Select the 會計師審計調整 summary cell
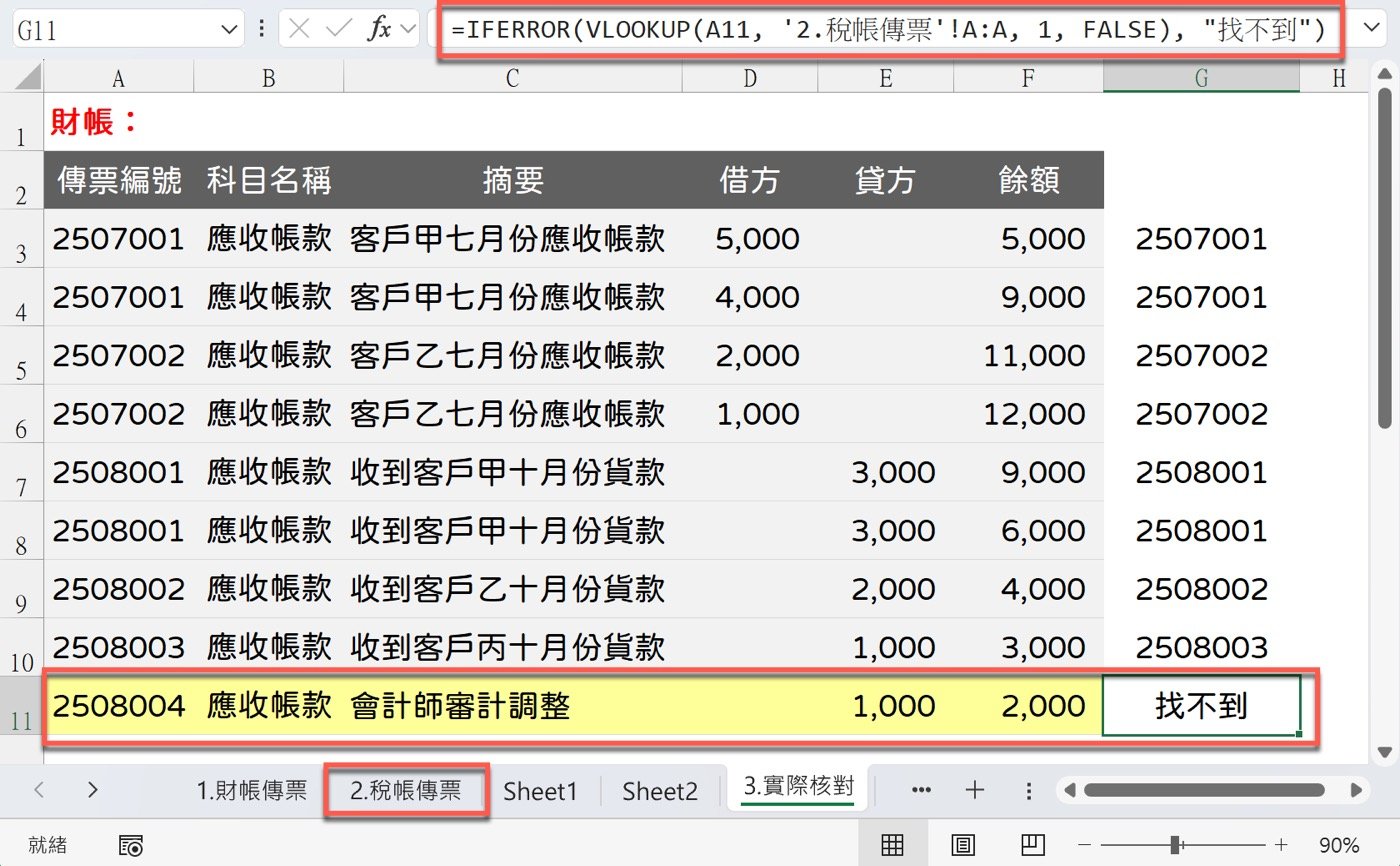Screen dimensions: 1400x866 click(x=512, y=707)
